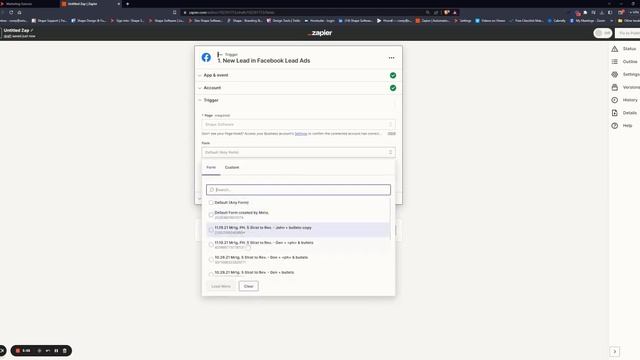Click the green check on the App & event row
Viewport: 640px width, 360px height.
point(393,75)
